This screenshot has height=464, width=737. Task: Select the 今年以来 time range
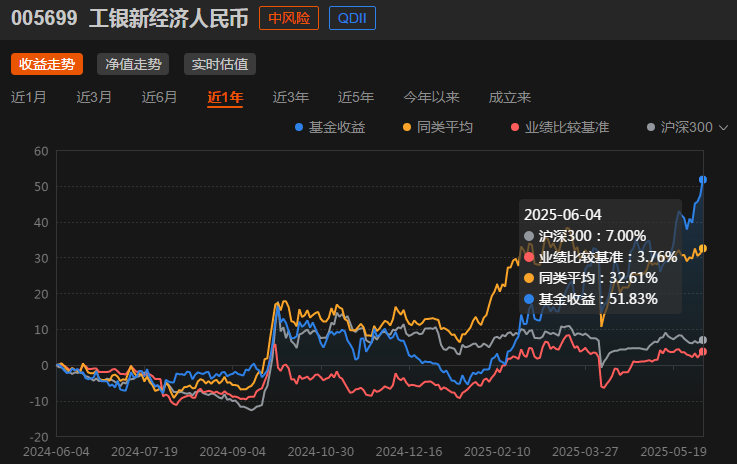(431, 97)
